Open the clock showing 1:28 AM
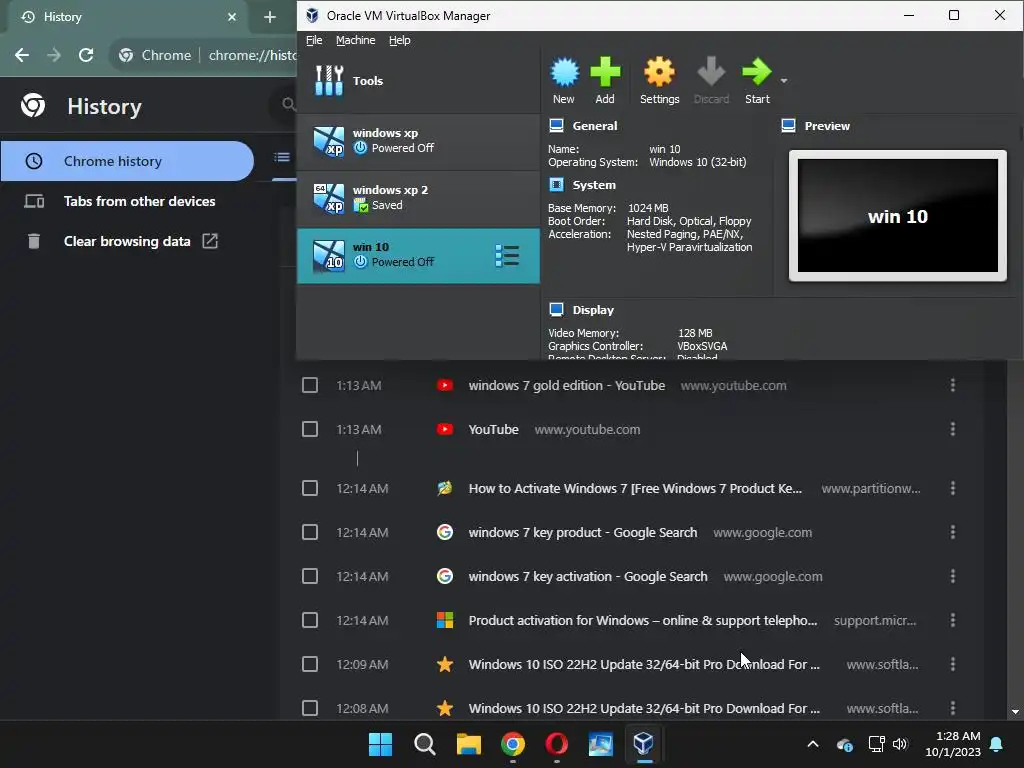The width and height of the screenshot is (1024, 768). point(953,744)
